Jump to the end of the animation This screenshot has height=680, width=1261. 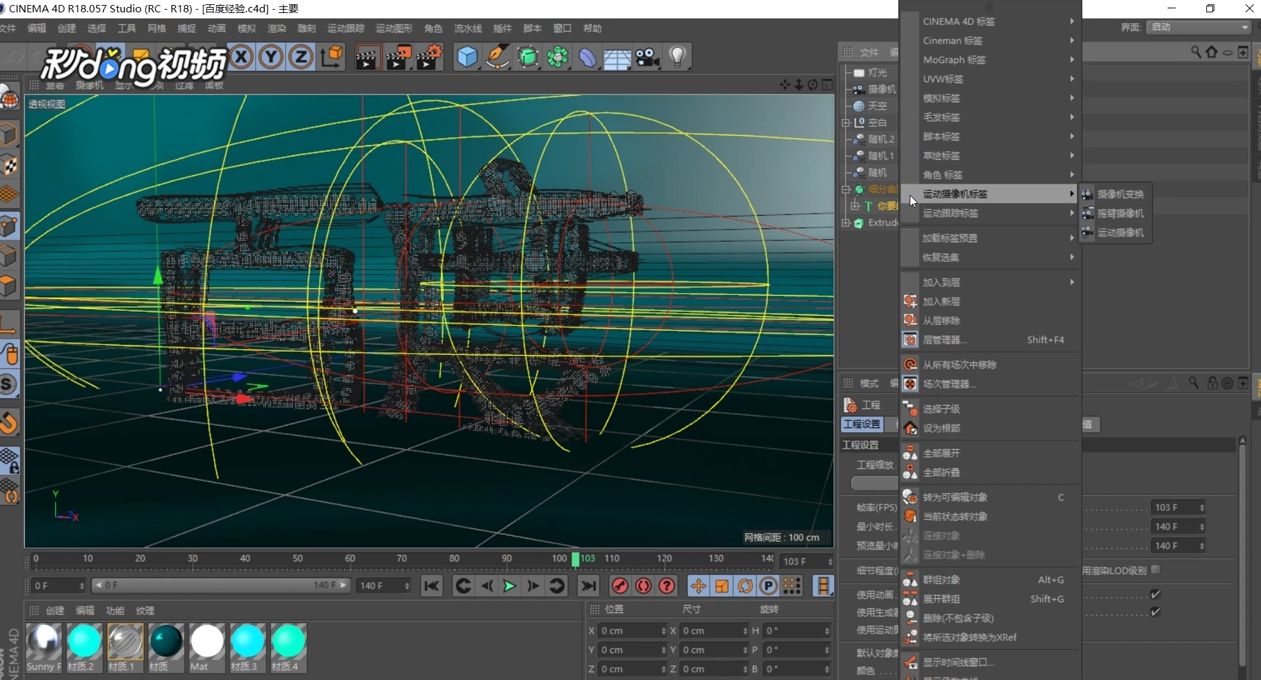588,586
